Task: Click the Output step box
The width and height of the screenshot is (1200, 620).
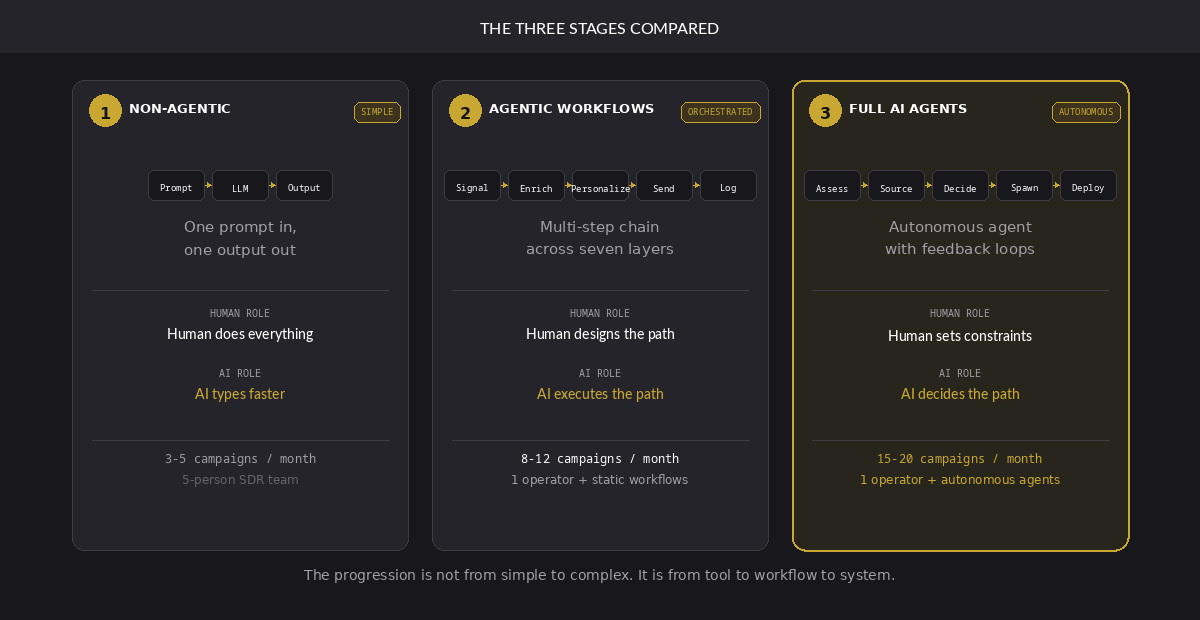Action: [x=304, y=186]
